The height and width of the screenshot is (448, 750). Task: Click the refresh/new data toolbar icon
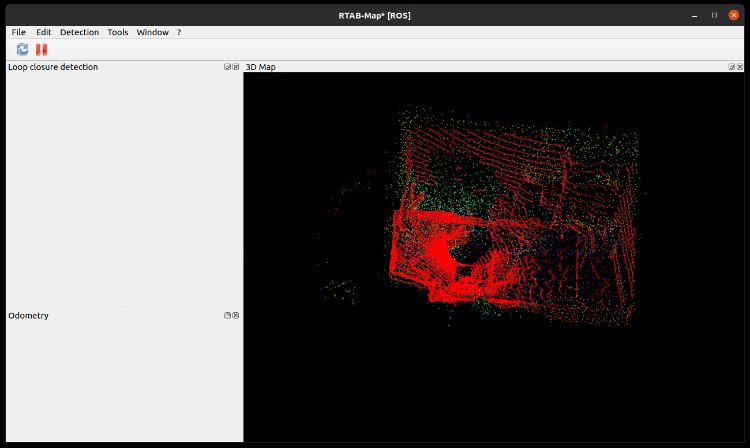[22, 49]
